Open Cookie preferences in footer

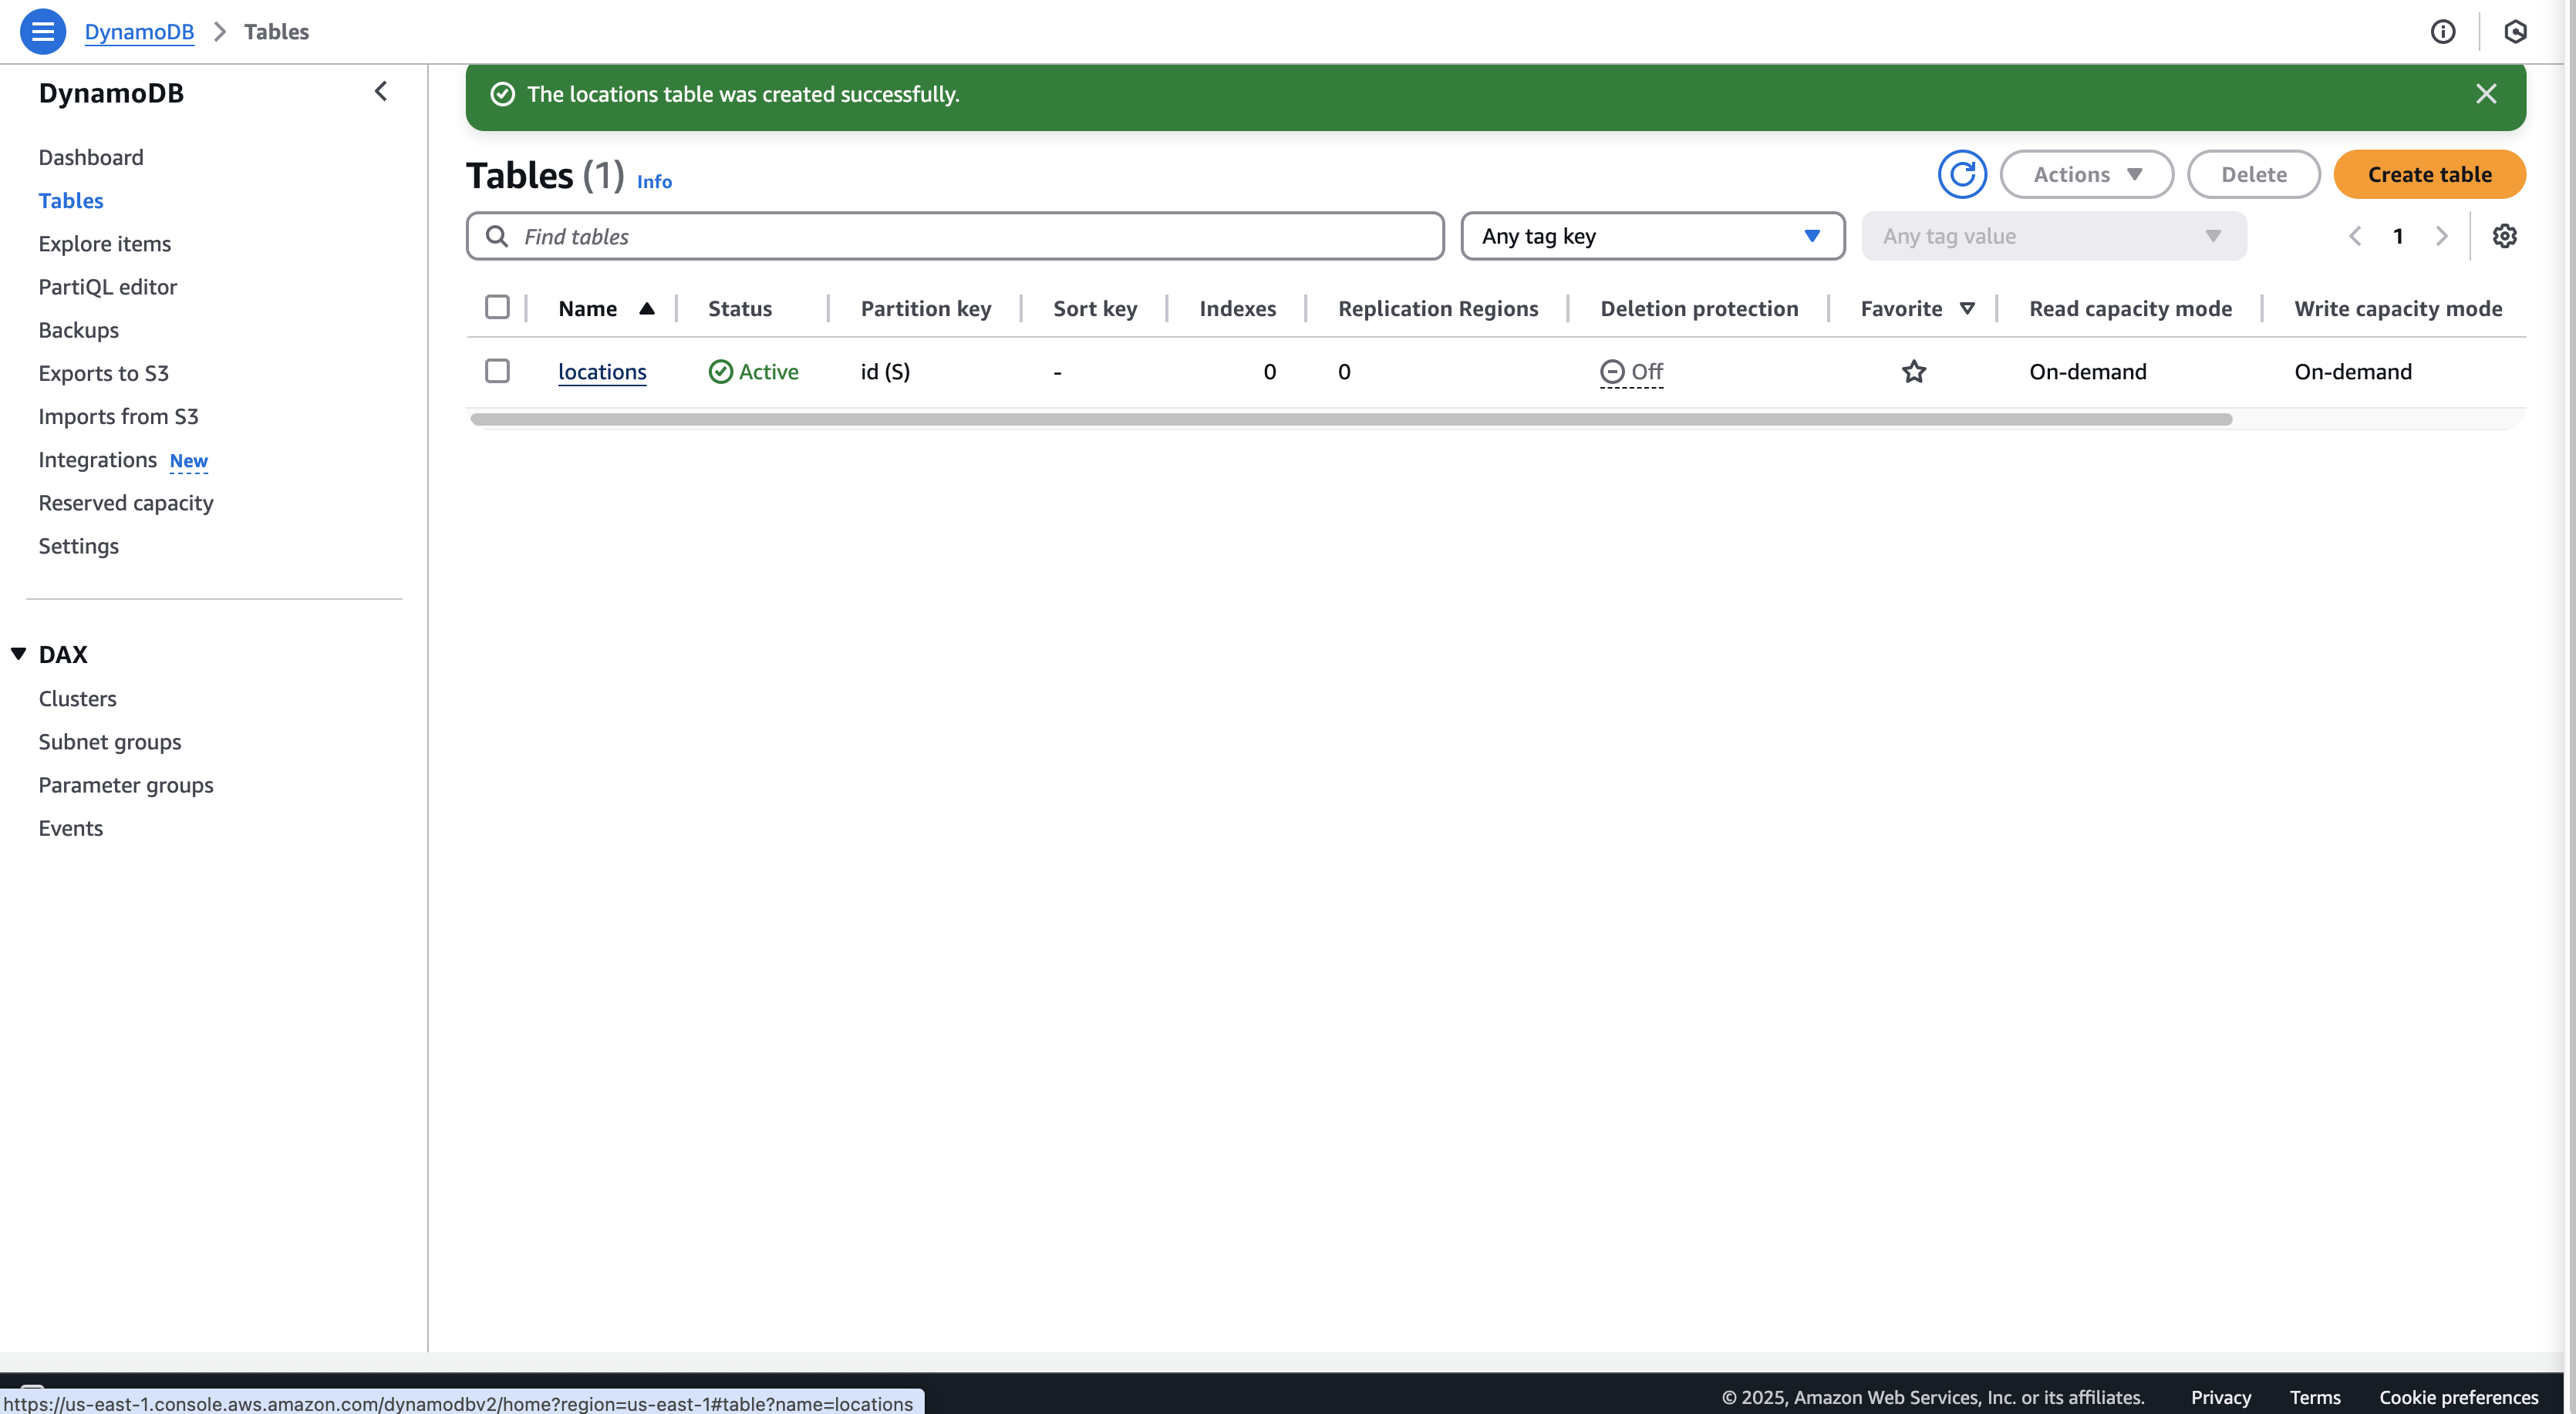[2458, 1397]
